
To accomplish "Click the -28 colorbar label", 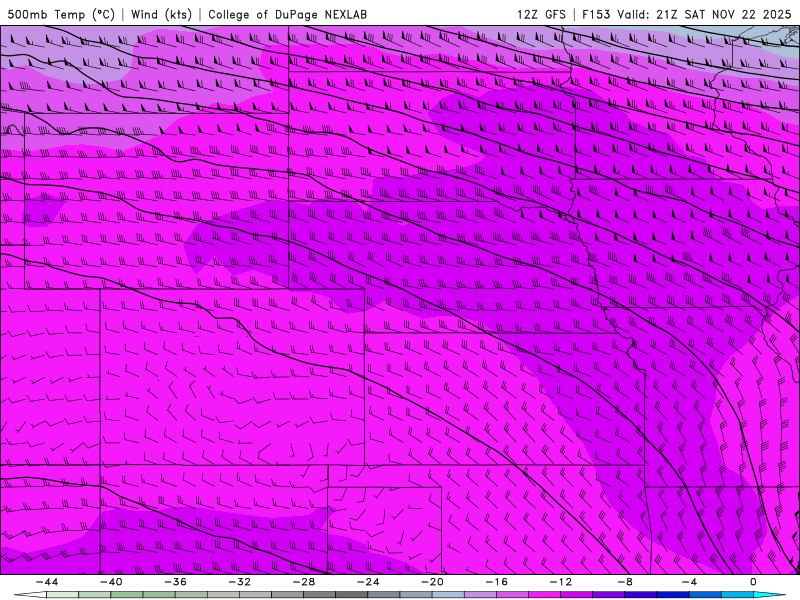I will (x=304, y=582).
